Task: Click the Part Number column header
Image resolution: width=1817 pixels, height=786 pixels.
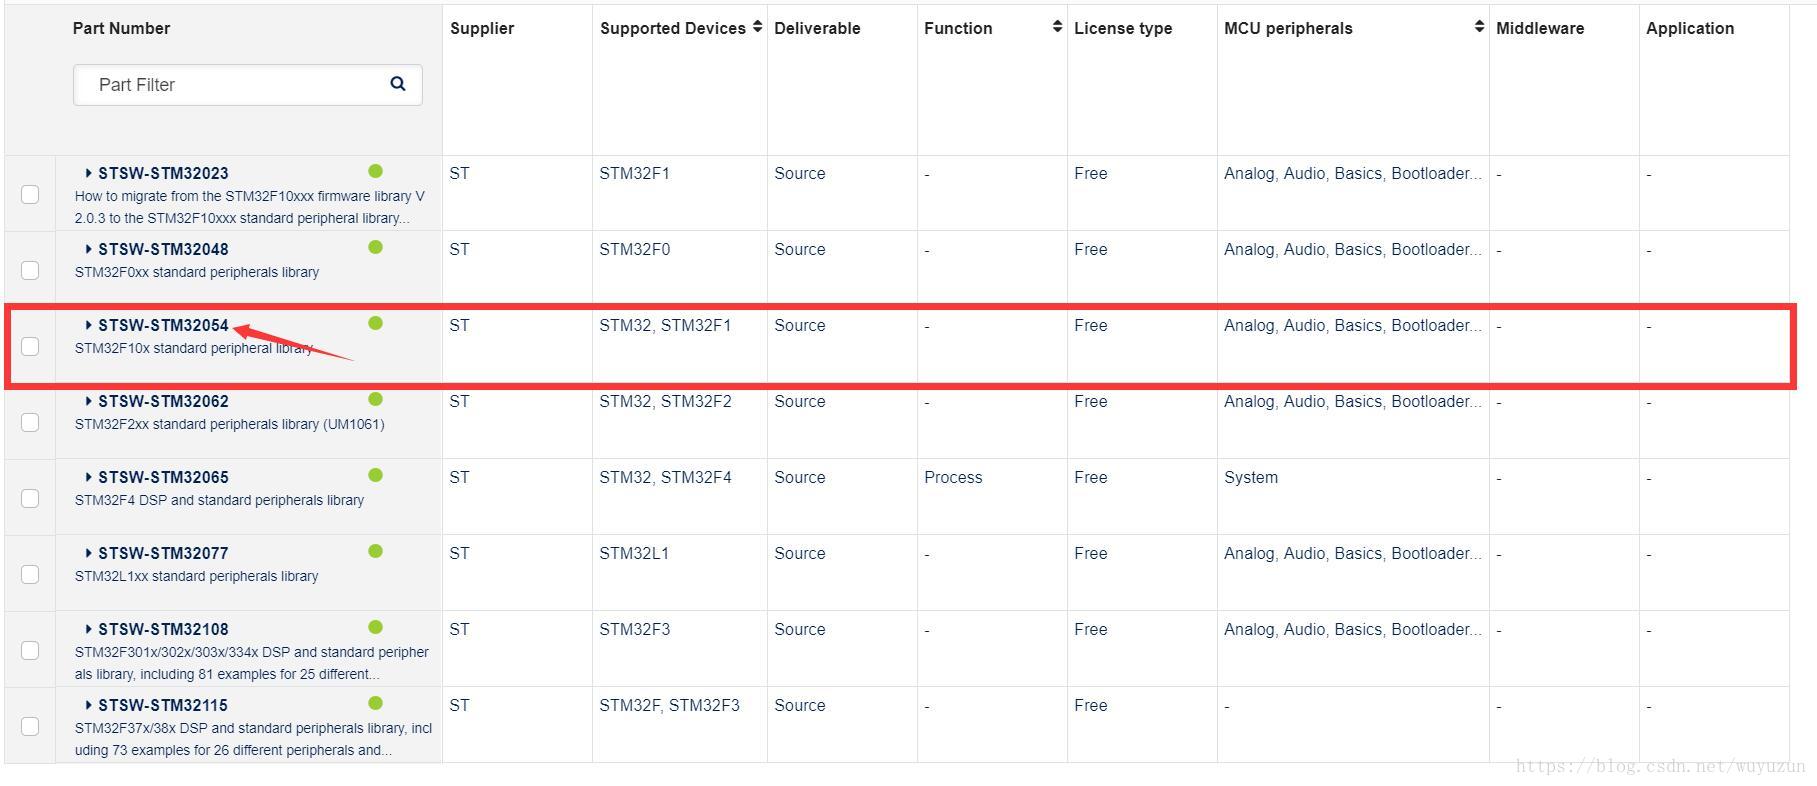Action: point(121,28)
